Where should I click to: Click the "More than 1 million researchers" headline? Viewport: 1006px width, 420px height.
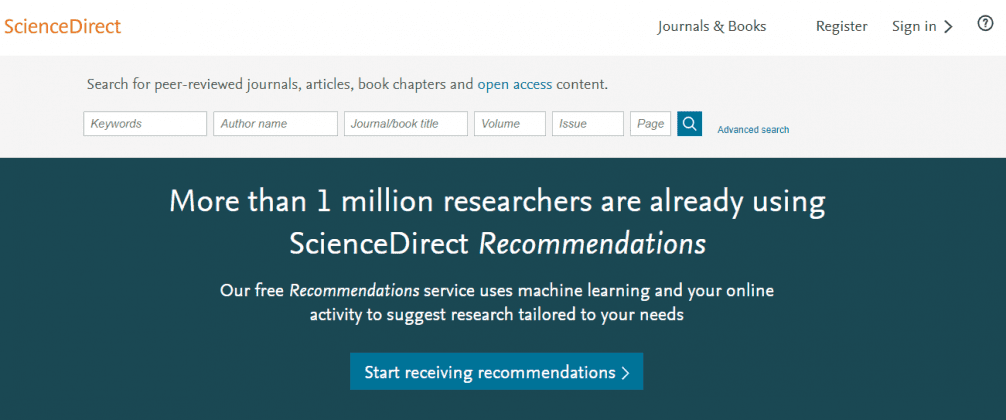[x=497, y=222]
